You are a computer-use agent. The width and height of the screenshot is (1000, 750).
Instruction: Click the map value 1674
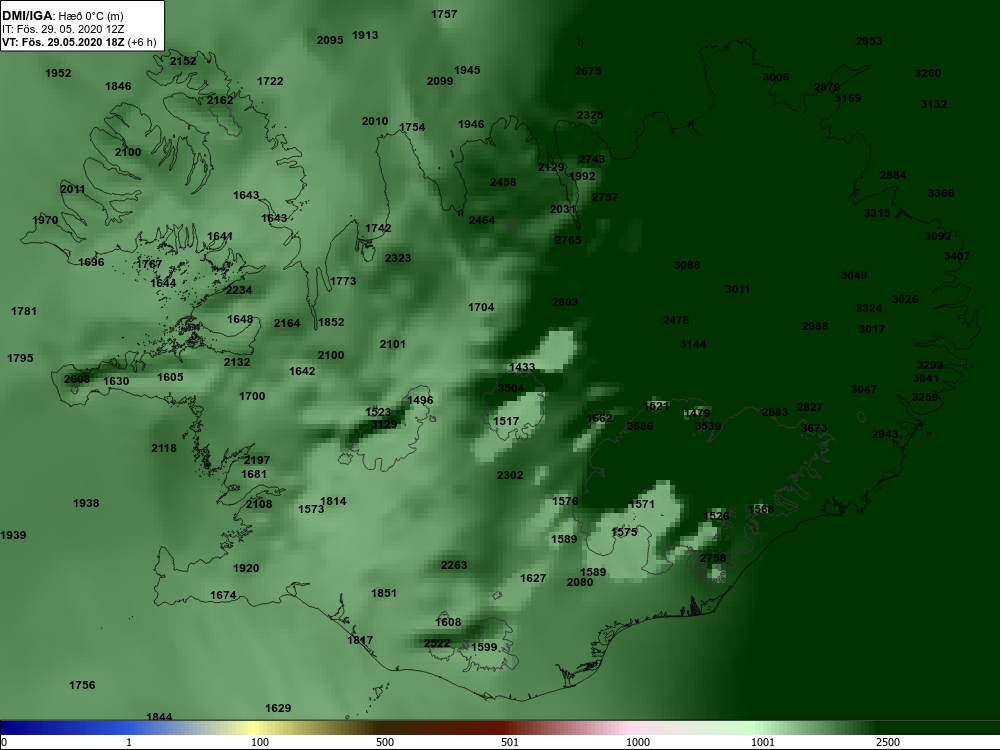tap(223, 595)
